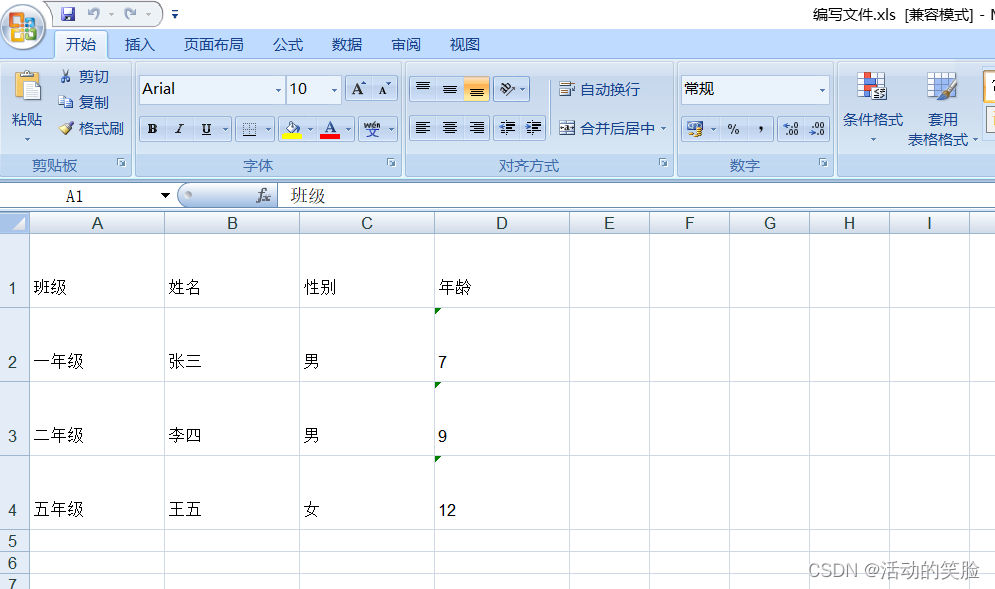This screenshot has width=995, height=589.
Task: Expand the underline style arrow
Action: [225, 129]
